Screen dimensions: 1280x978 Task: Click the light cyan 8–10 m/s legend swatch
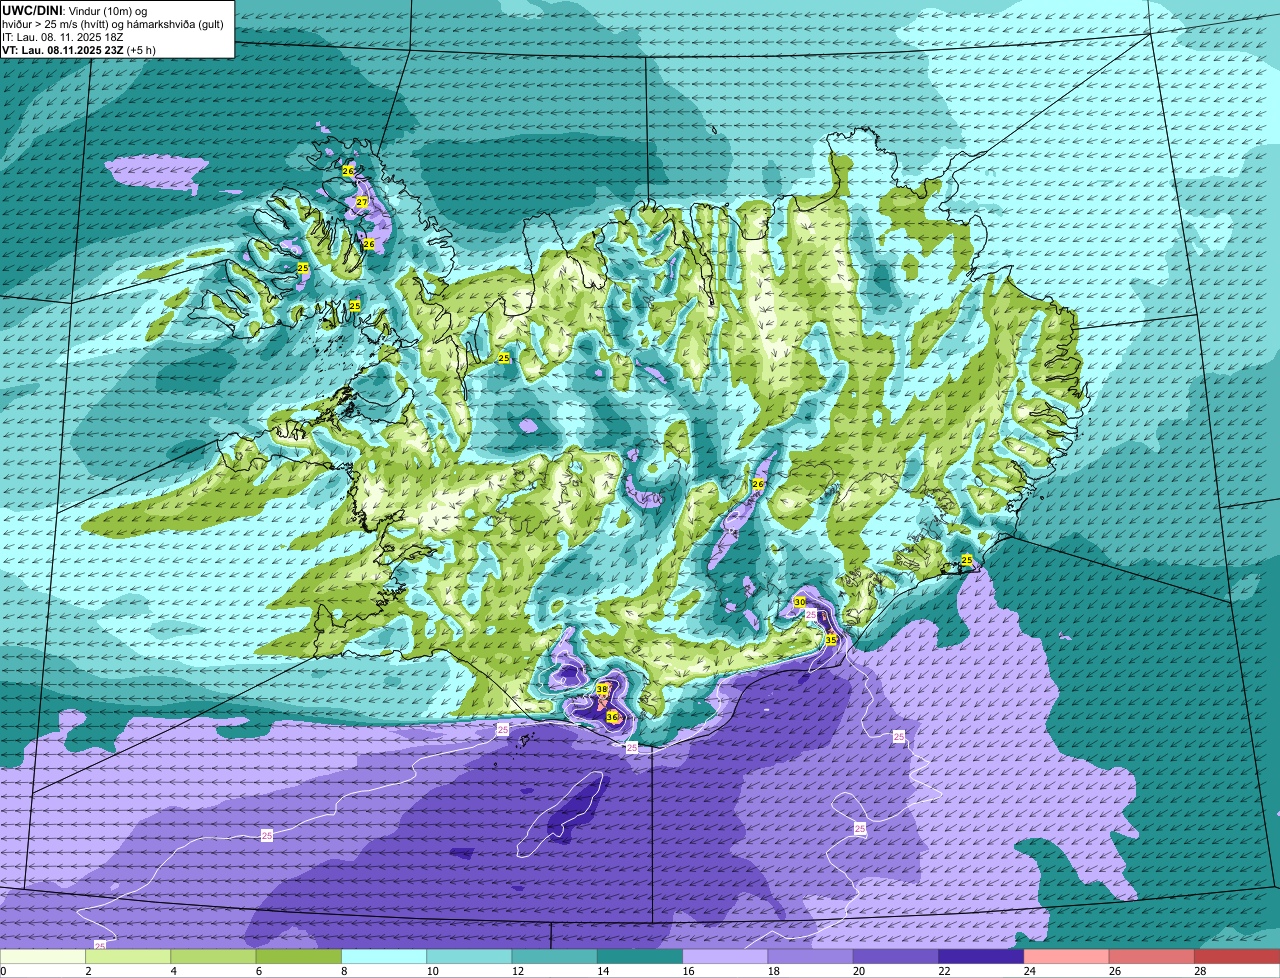[384, 956]
